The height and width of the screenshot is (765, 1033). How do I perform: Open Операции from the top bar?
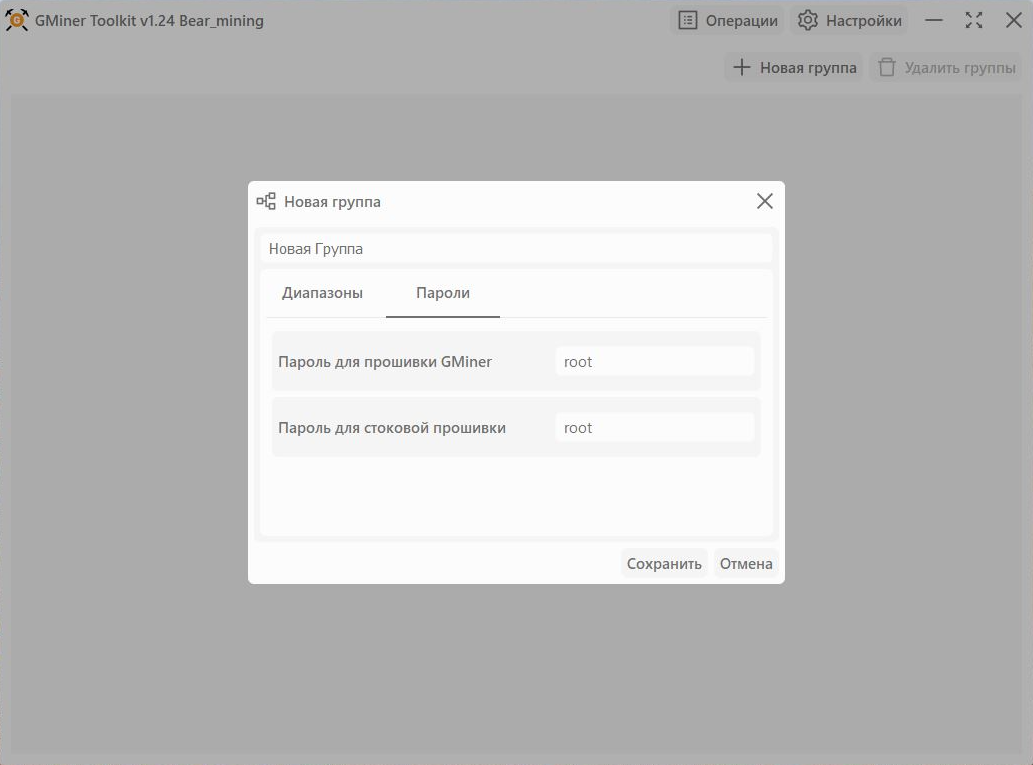tap(727, 20)
